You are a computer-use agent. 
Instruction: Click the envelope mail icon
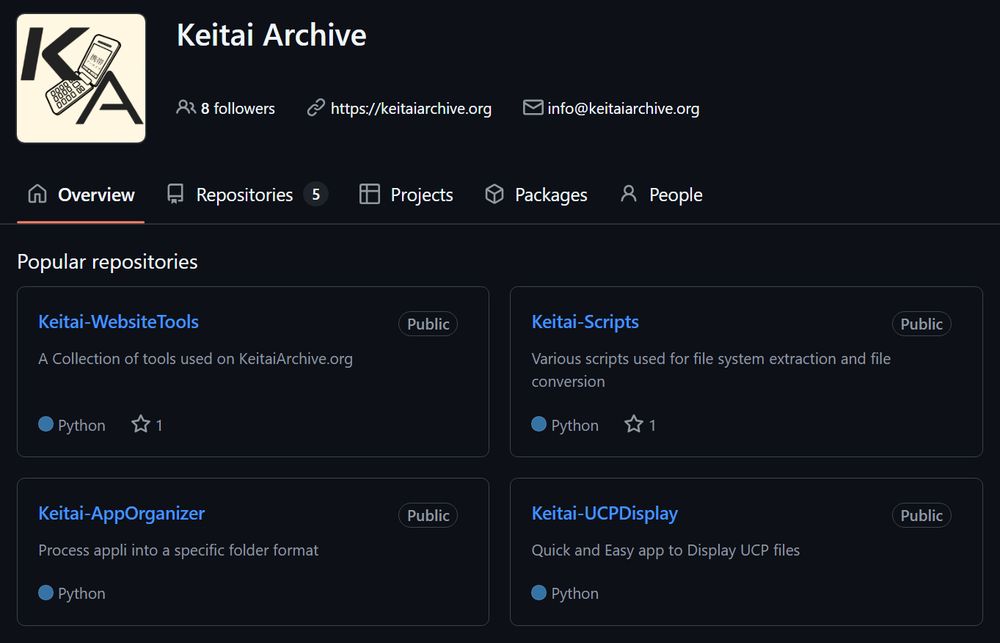coord(533,107)
